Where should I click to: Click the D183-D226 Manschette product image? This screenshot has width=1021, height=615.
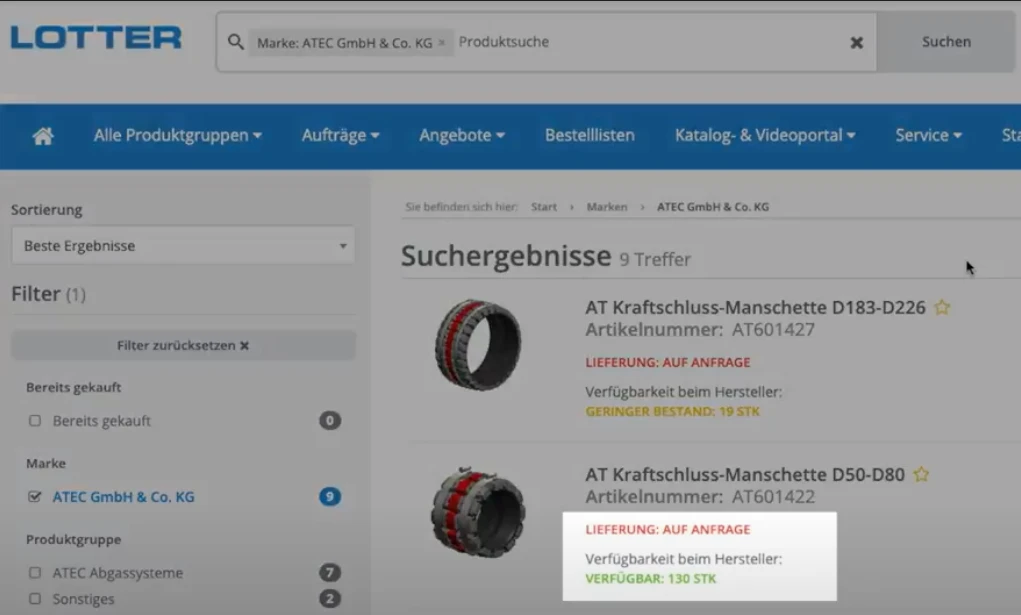click(479, 345)
